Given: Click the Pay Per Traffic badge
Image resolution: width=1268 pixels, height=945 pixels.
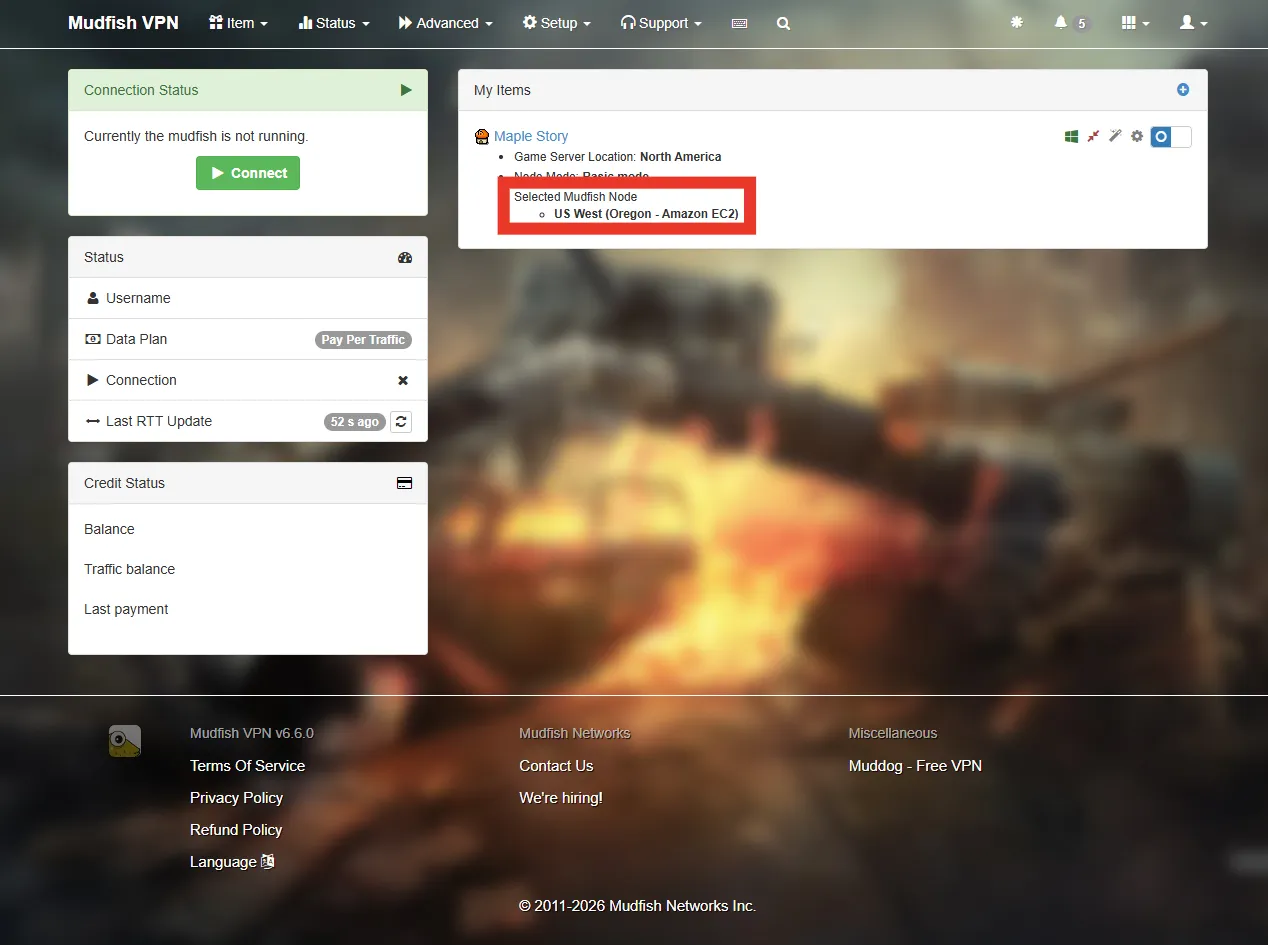Looking at the screenshot, I should [x=363, y=340].
